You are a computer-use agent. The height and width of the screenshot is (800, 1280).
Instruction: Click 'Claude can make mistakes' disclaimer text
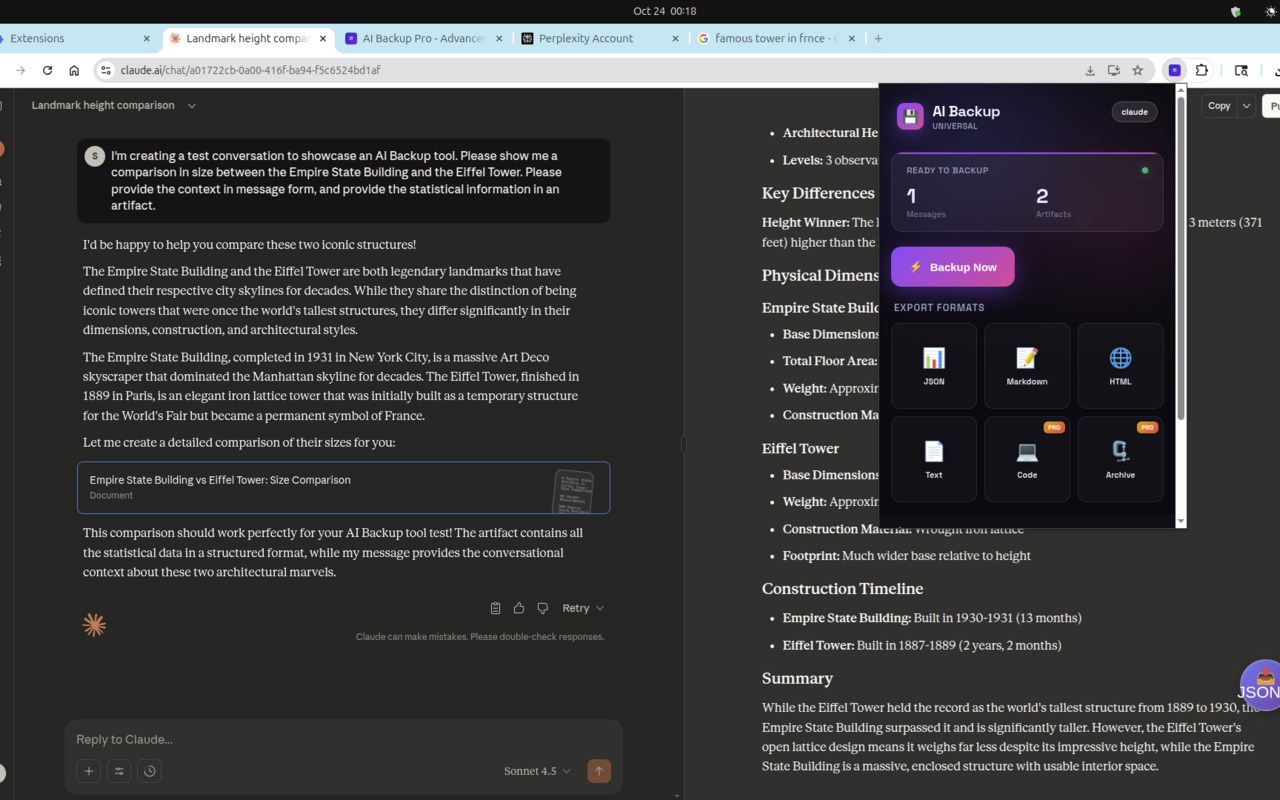(x=480, y=636)
